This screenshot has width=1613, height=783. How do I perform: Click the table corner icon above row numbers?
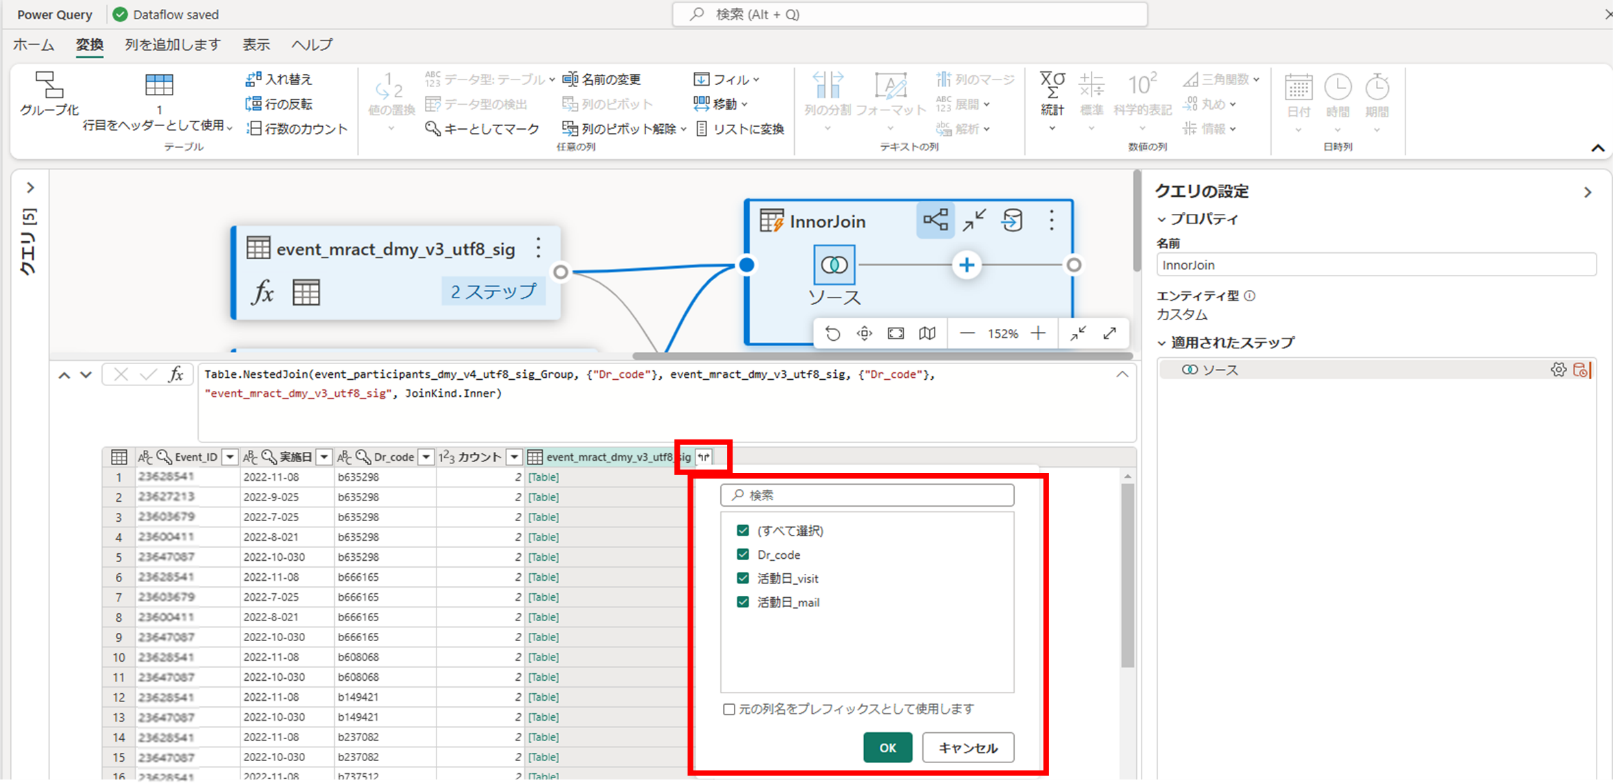pyautogui.click(x=119, y=457)
